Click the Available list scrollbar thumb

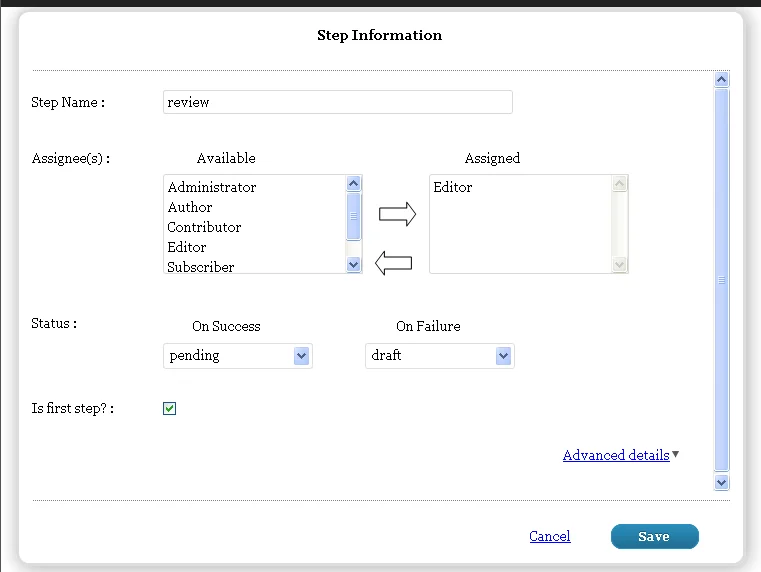[x=353, y=216]
